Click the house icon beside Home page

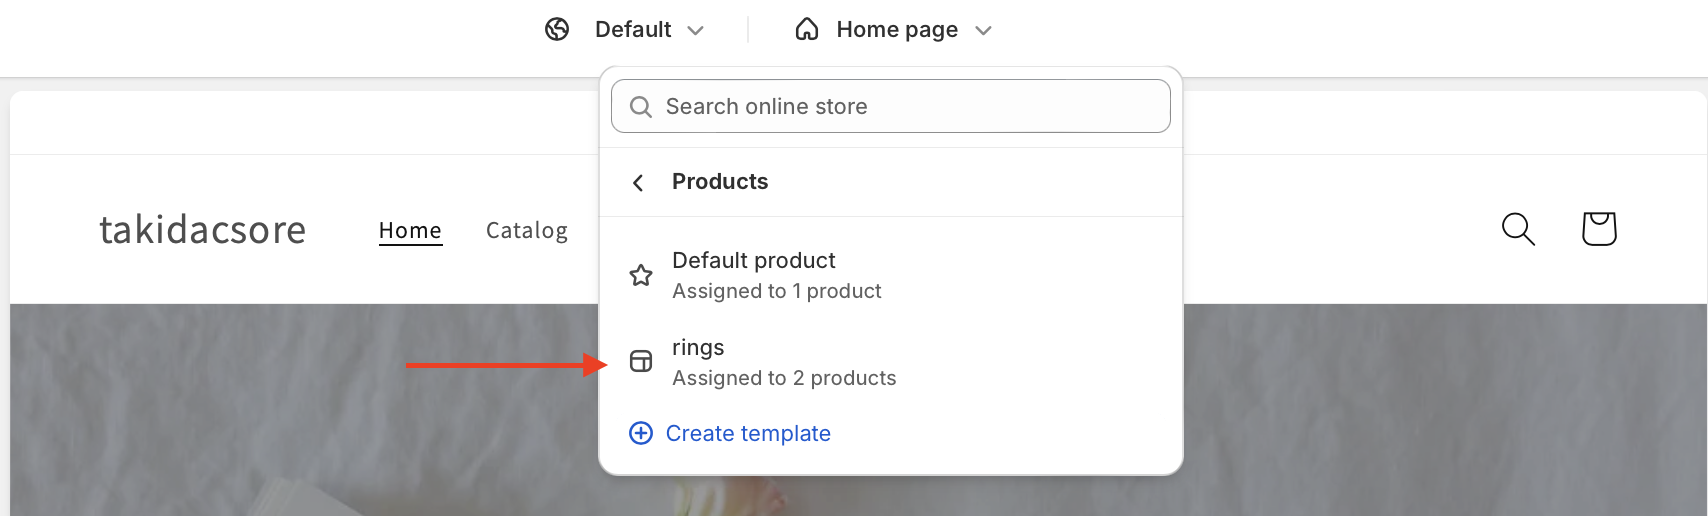tap(807, 30)
